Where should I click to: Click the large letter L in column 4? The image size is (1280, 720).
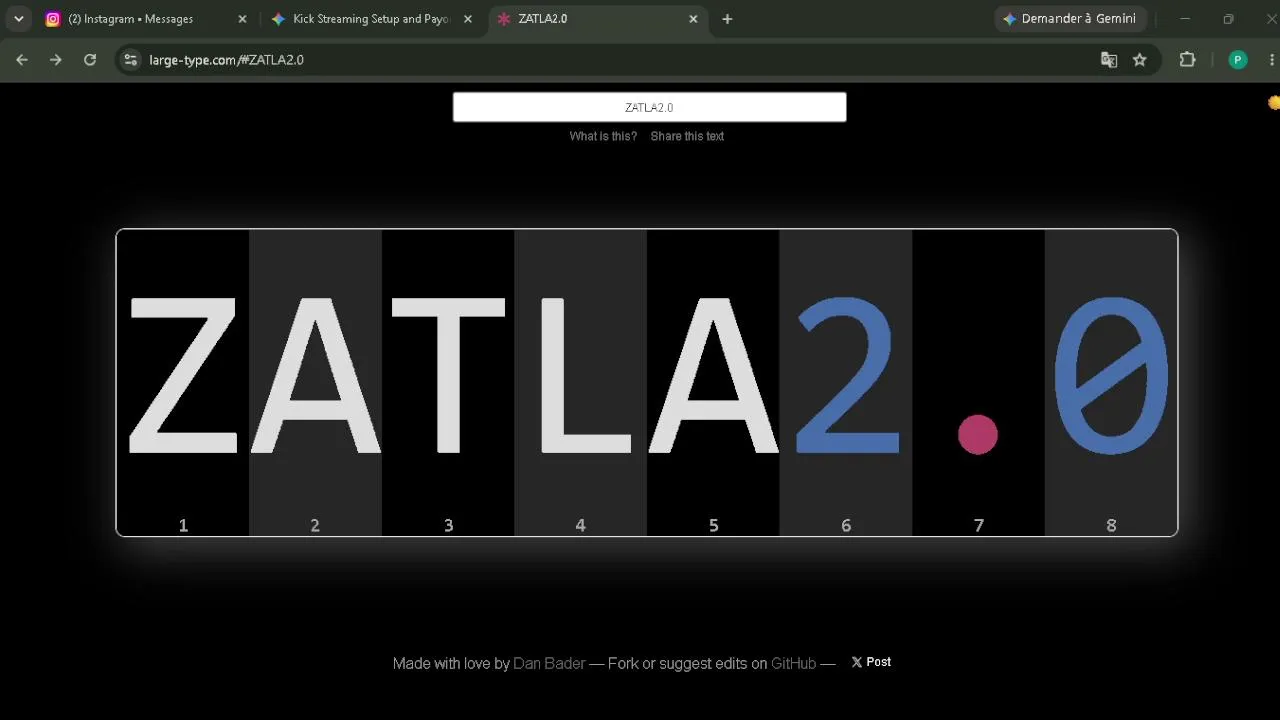585,376
